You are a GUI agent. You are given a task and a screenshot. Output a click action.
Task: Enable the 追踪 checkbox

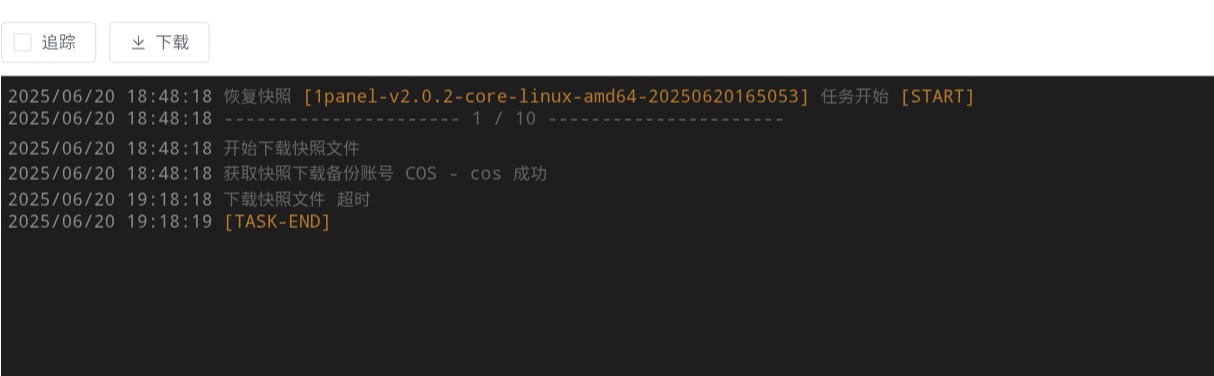[23, 43]
